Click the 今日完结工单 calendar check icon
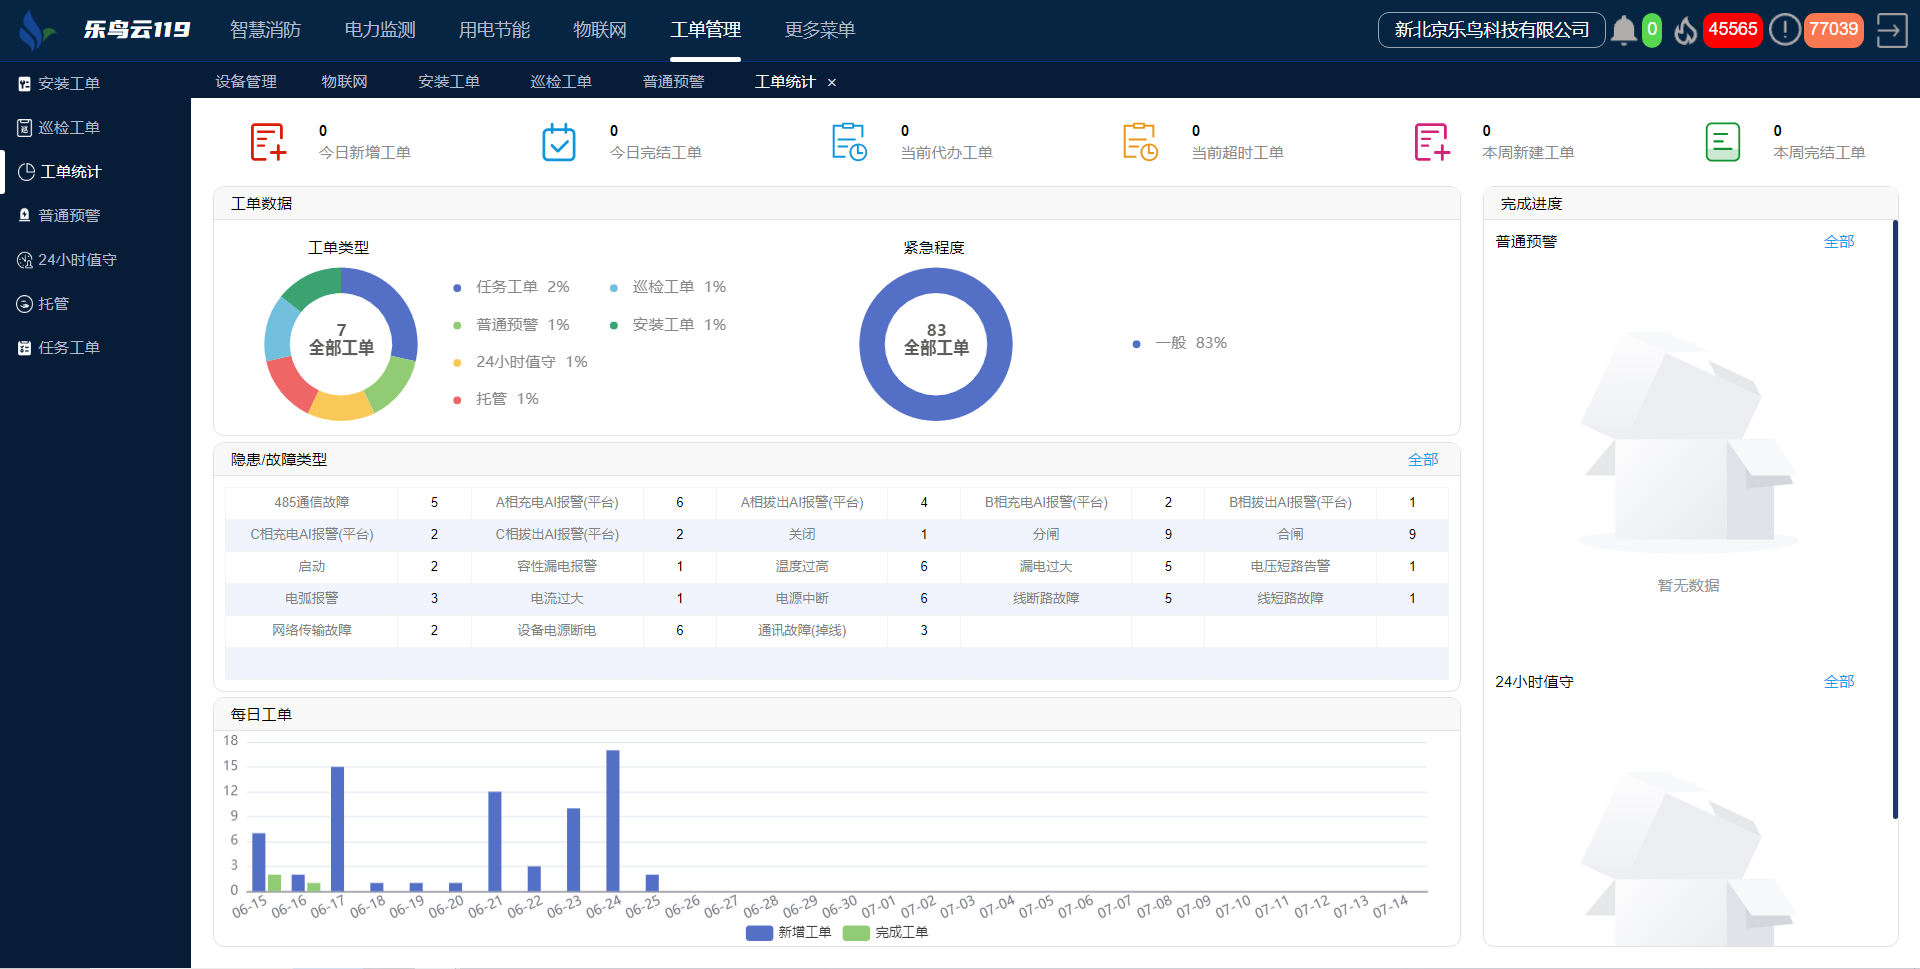Viewport: 1920px width, 969px height. (x=559, y=142)
